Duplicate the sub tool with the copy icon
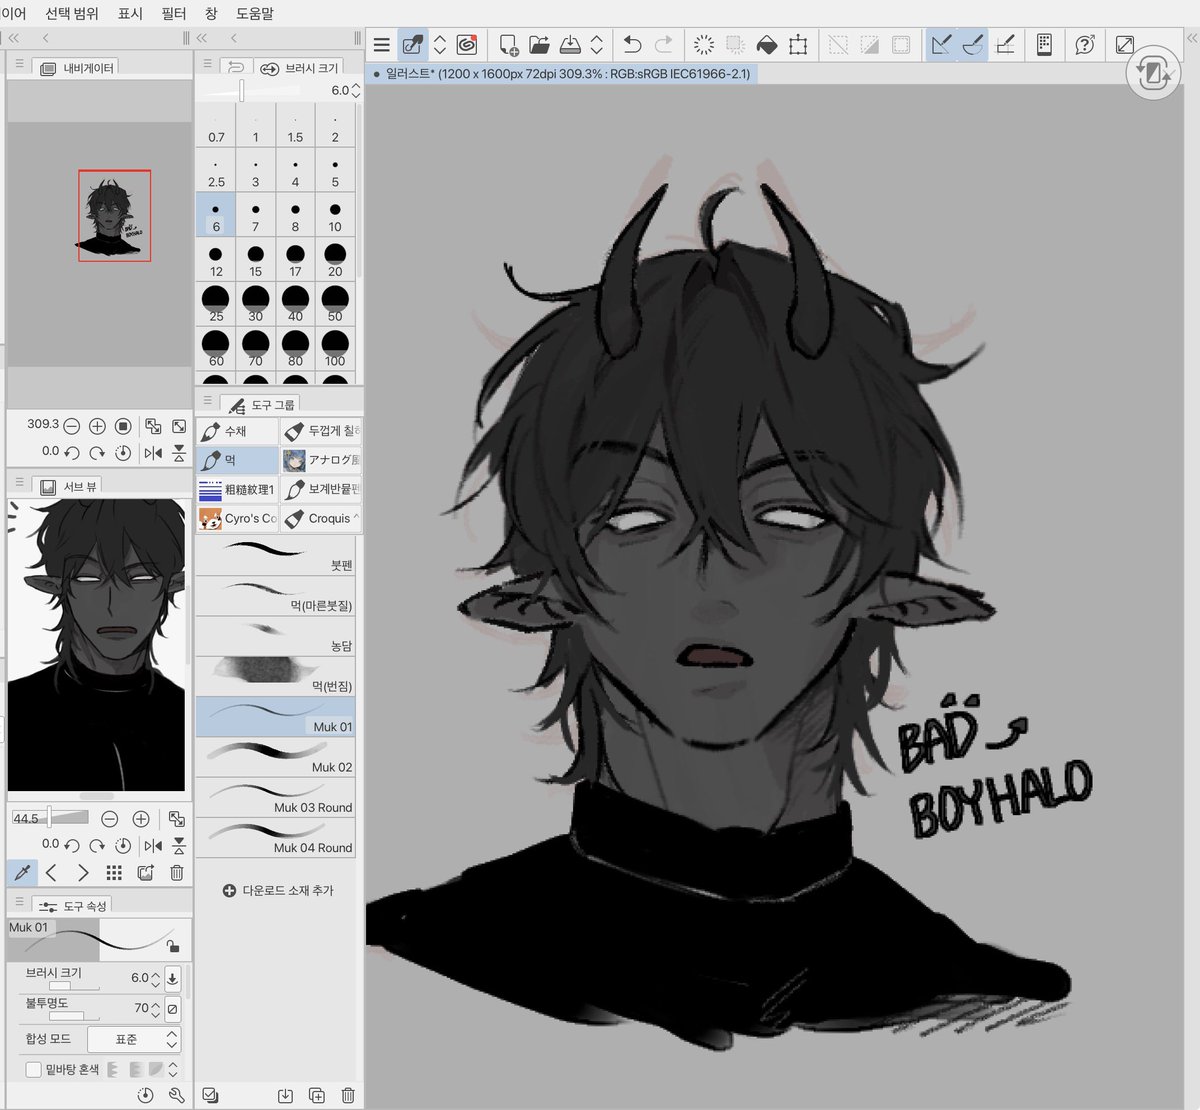This screenshot has height=1110, width=1200. tap(317, 1095)
